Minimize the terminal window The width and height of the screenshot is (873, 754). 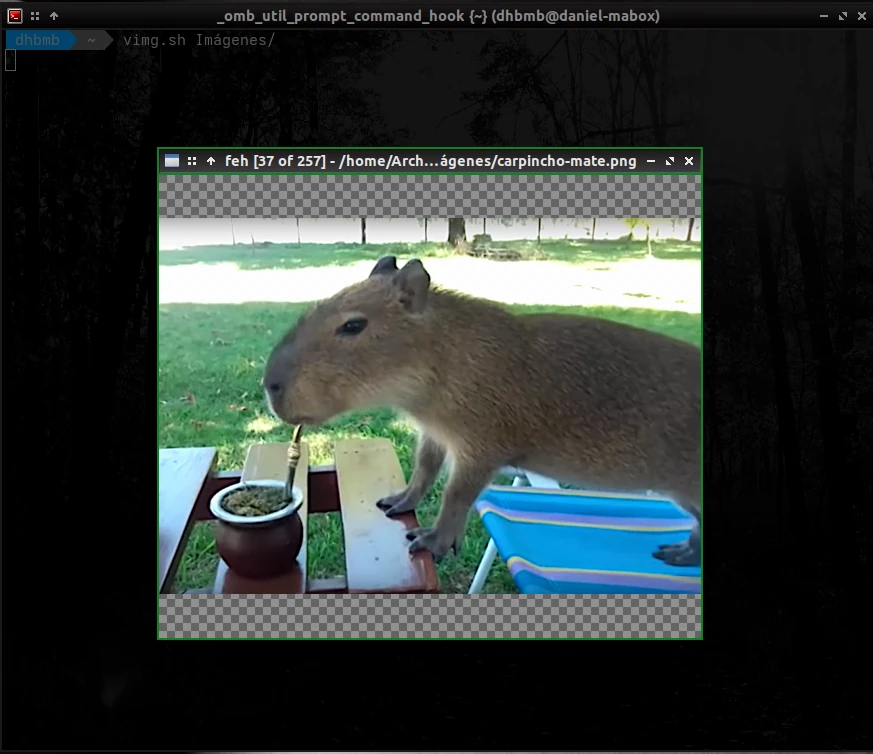(x=824, y=16)
